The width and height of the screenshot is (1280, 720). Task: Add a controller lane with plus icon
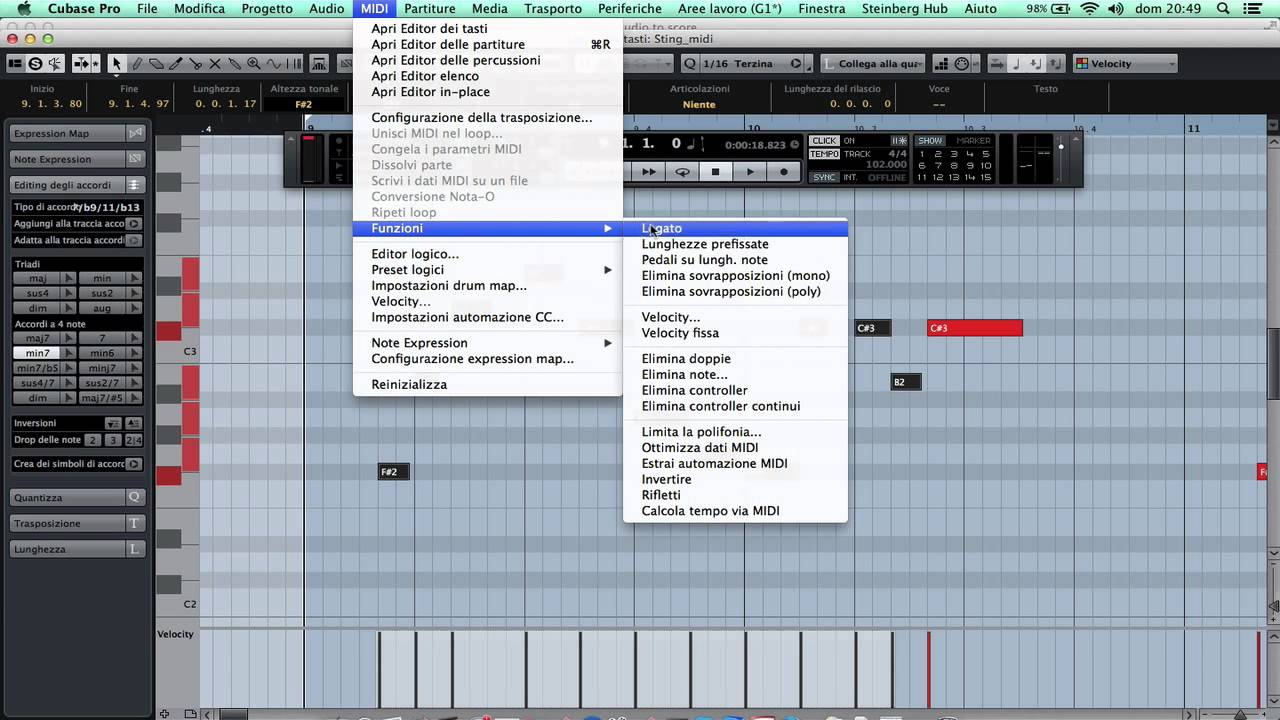163,714
